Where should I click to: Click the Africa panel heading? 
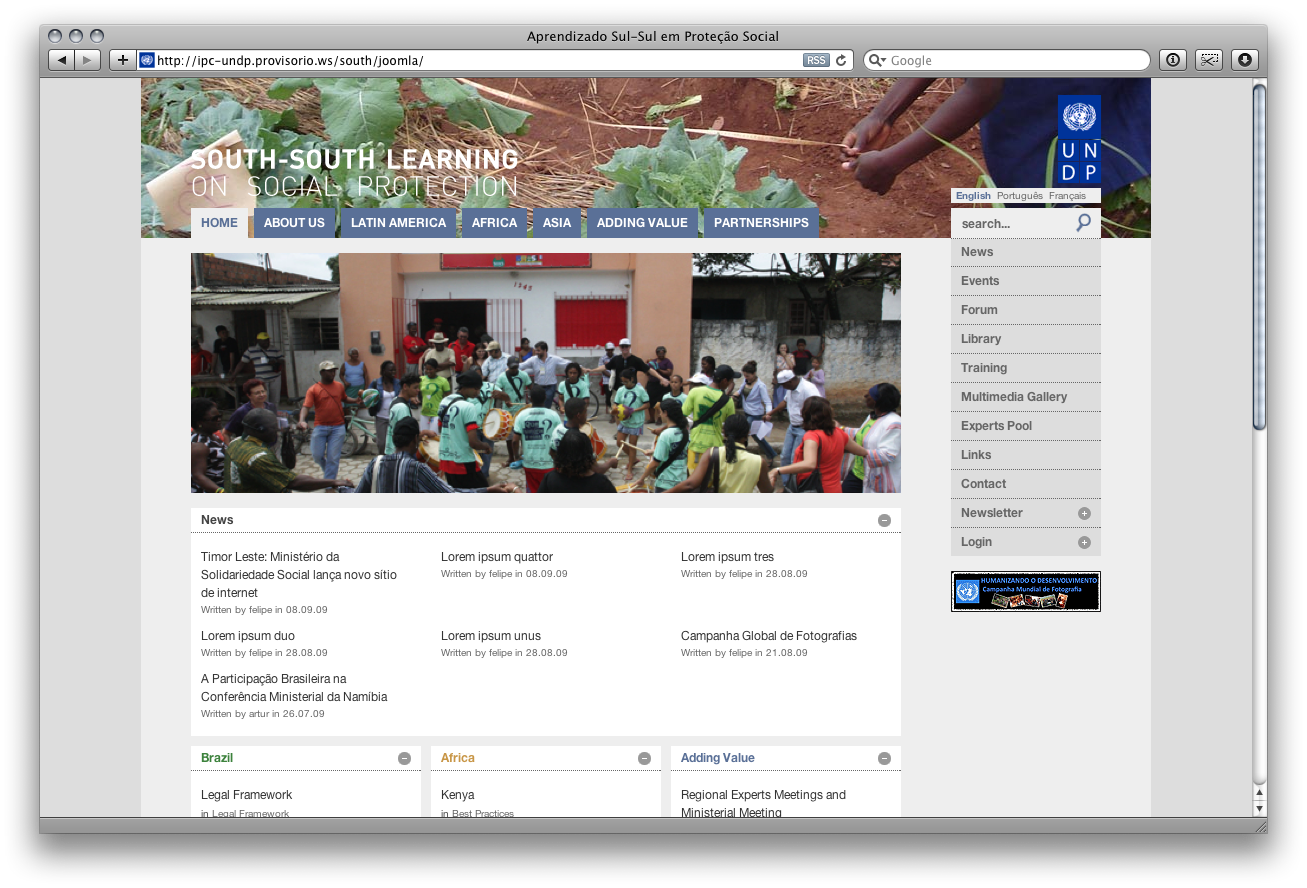(x=458, y=758)
